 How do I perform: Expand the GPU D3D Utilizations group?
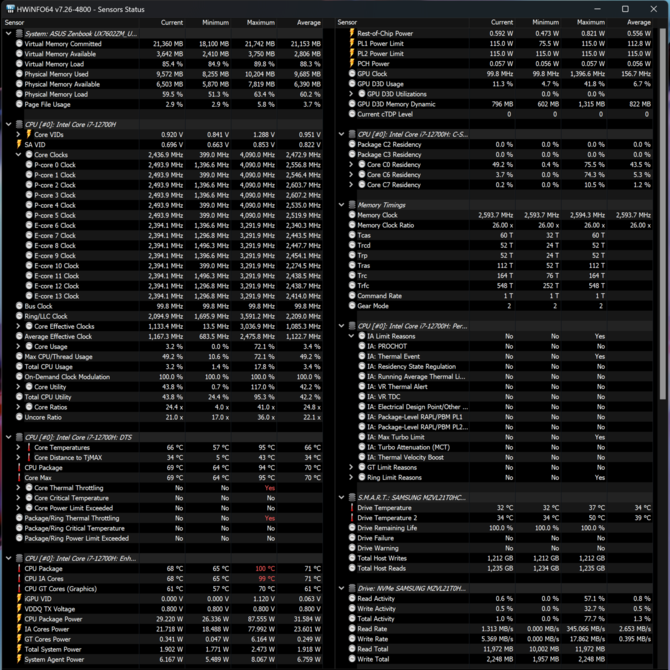point(351,94)
